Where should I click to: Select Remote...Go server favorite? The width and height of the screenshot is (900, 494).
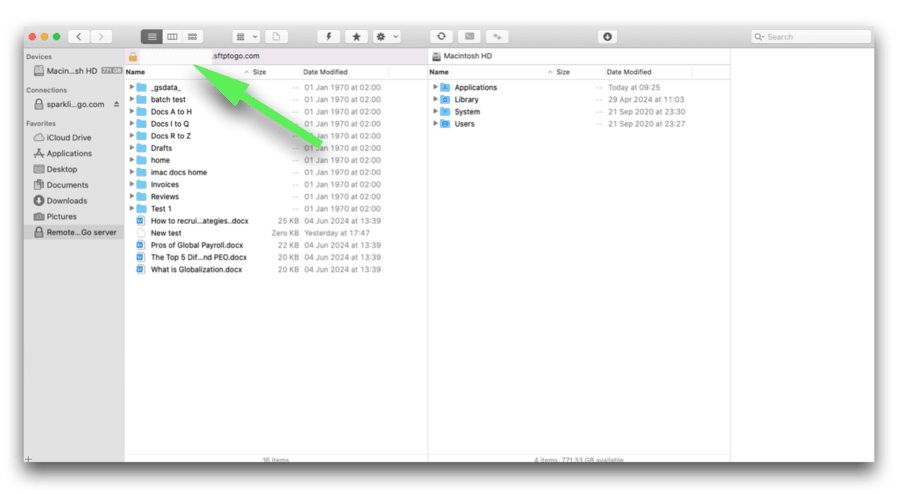[x=74, y=232]
